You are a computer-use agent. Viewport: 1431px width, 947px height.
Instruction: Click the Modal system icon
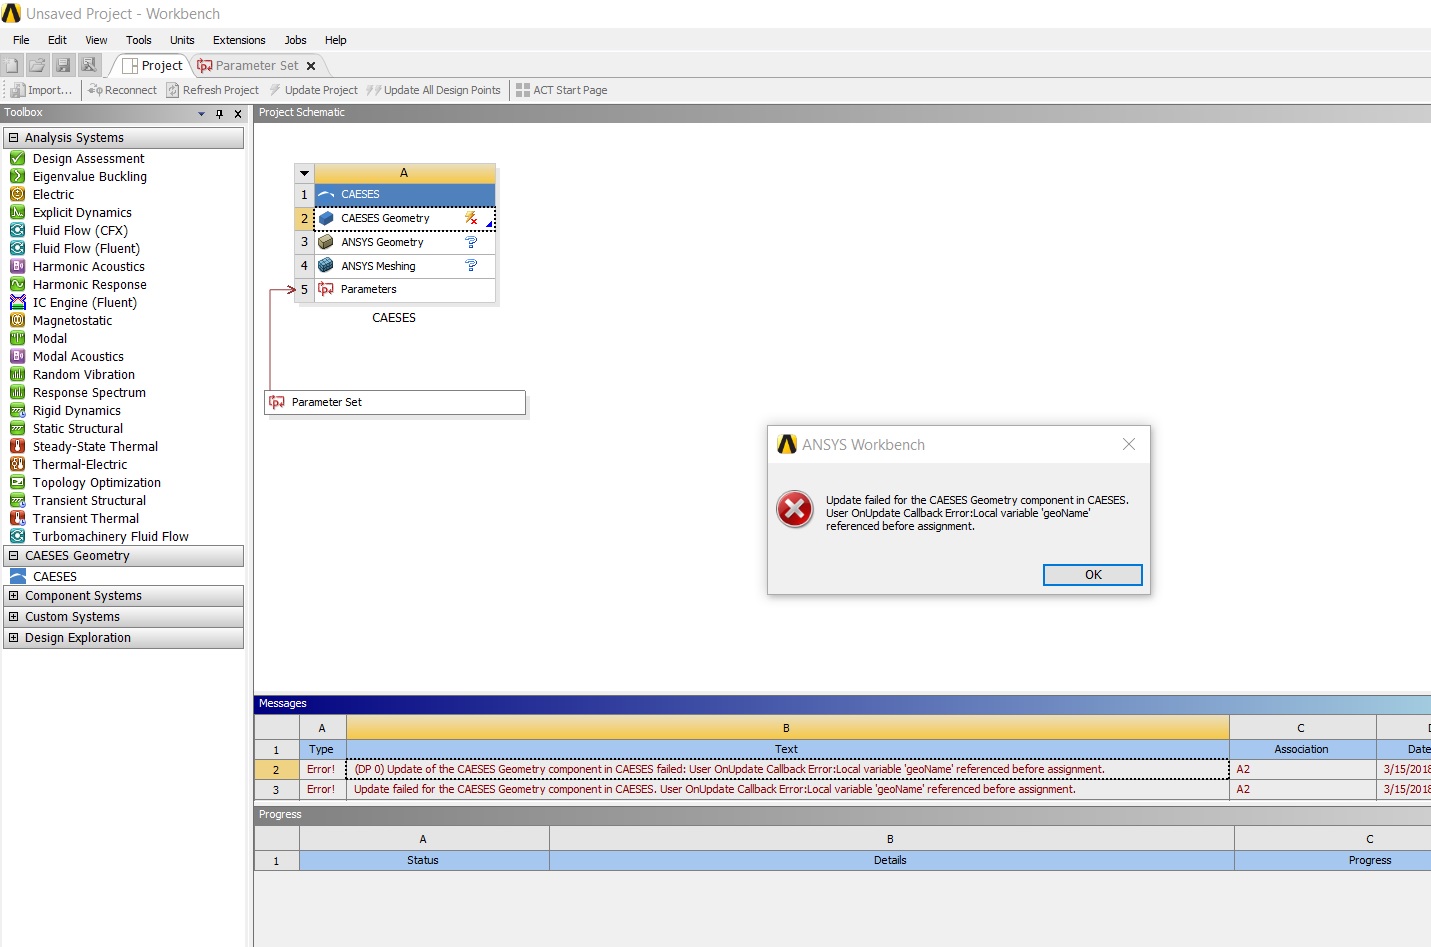(x=17, y=338)
